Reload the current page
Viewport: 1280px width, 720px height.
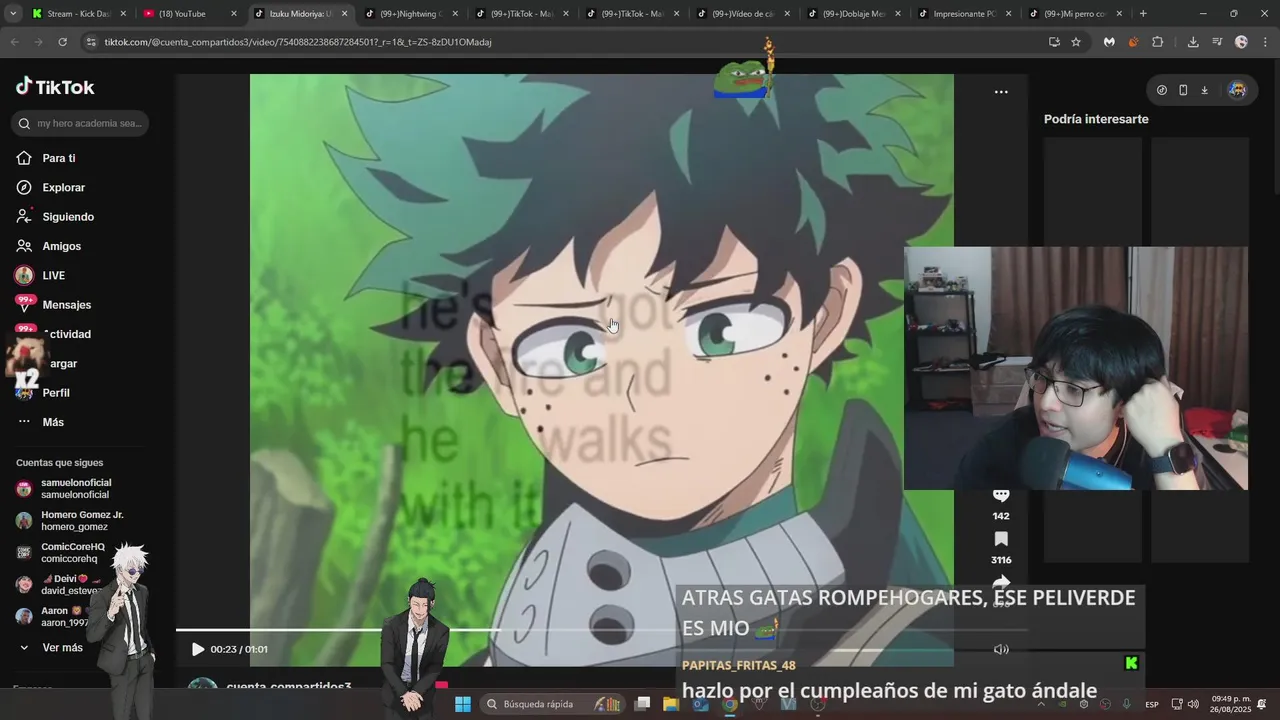click(62, 42)
